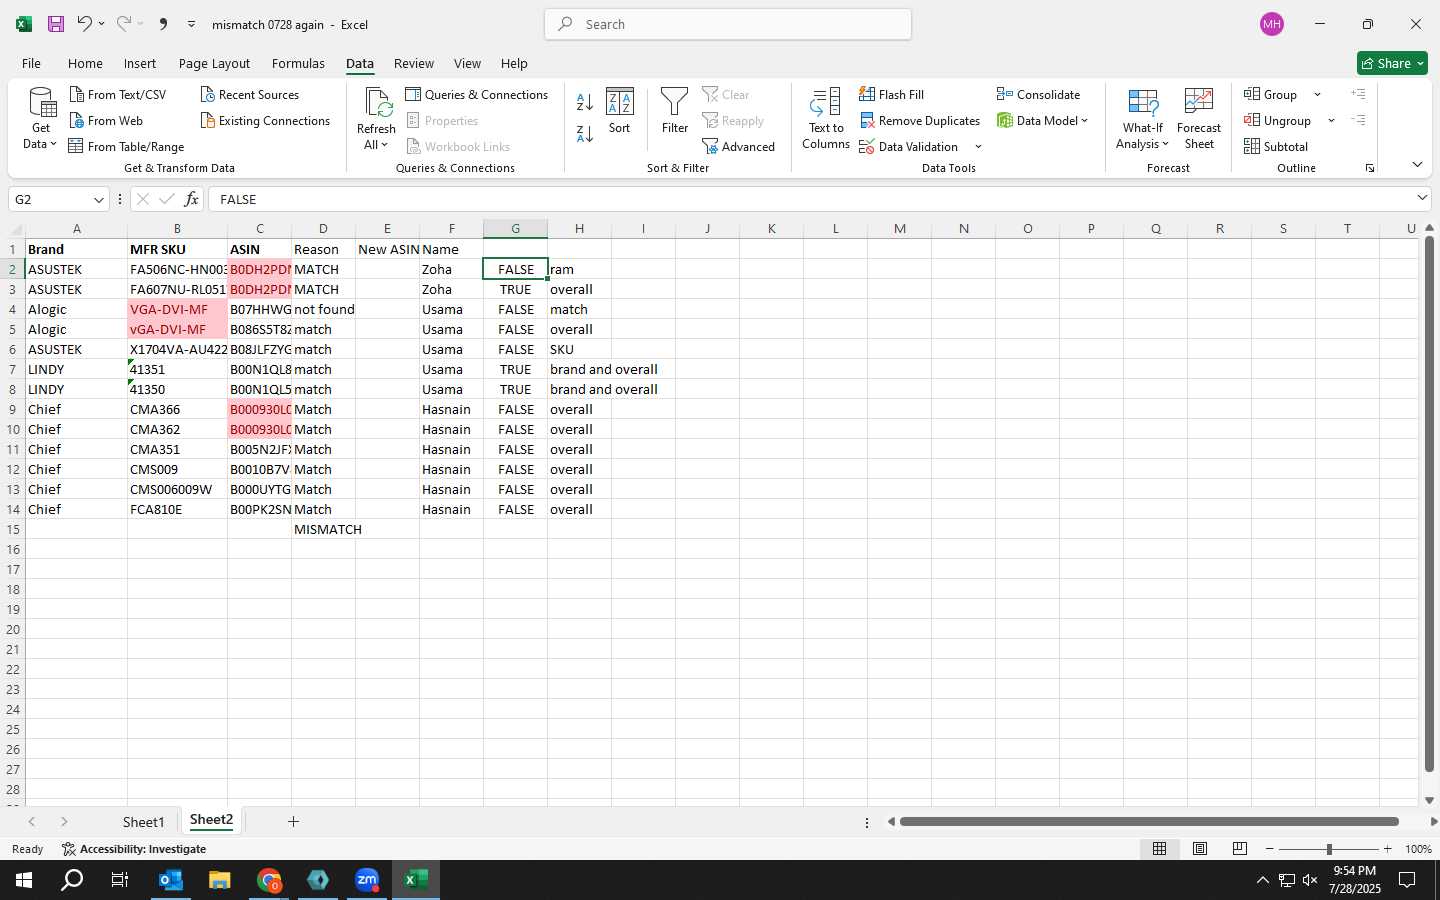Click the horizontal scrollbar
1440x900 pixels.
click(x=1148, y=822)
